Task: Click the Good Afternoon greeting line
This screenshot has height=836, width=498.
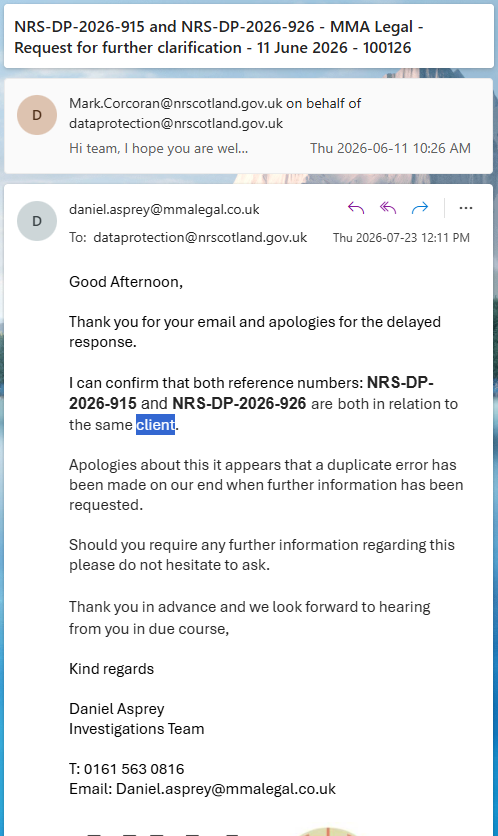Action: pyautogui.click(x=126, y=282)
